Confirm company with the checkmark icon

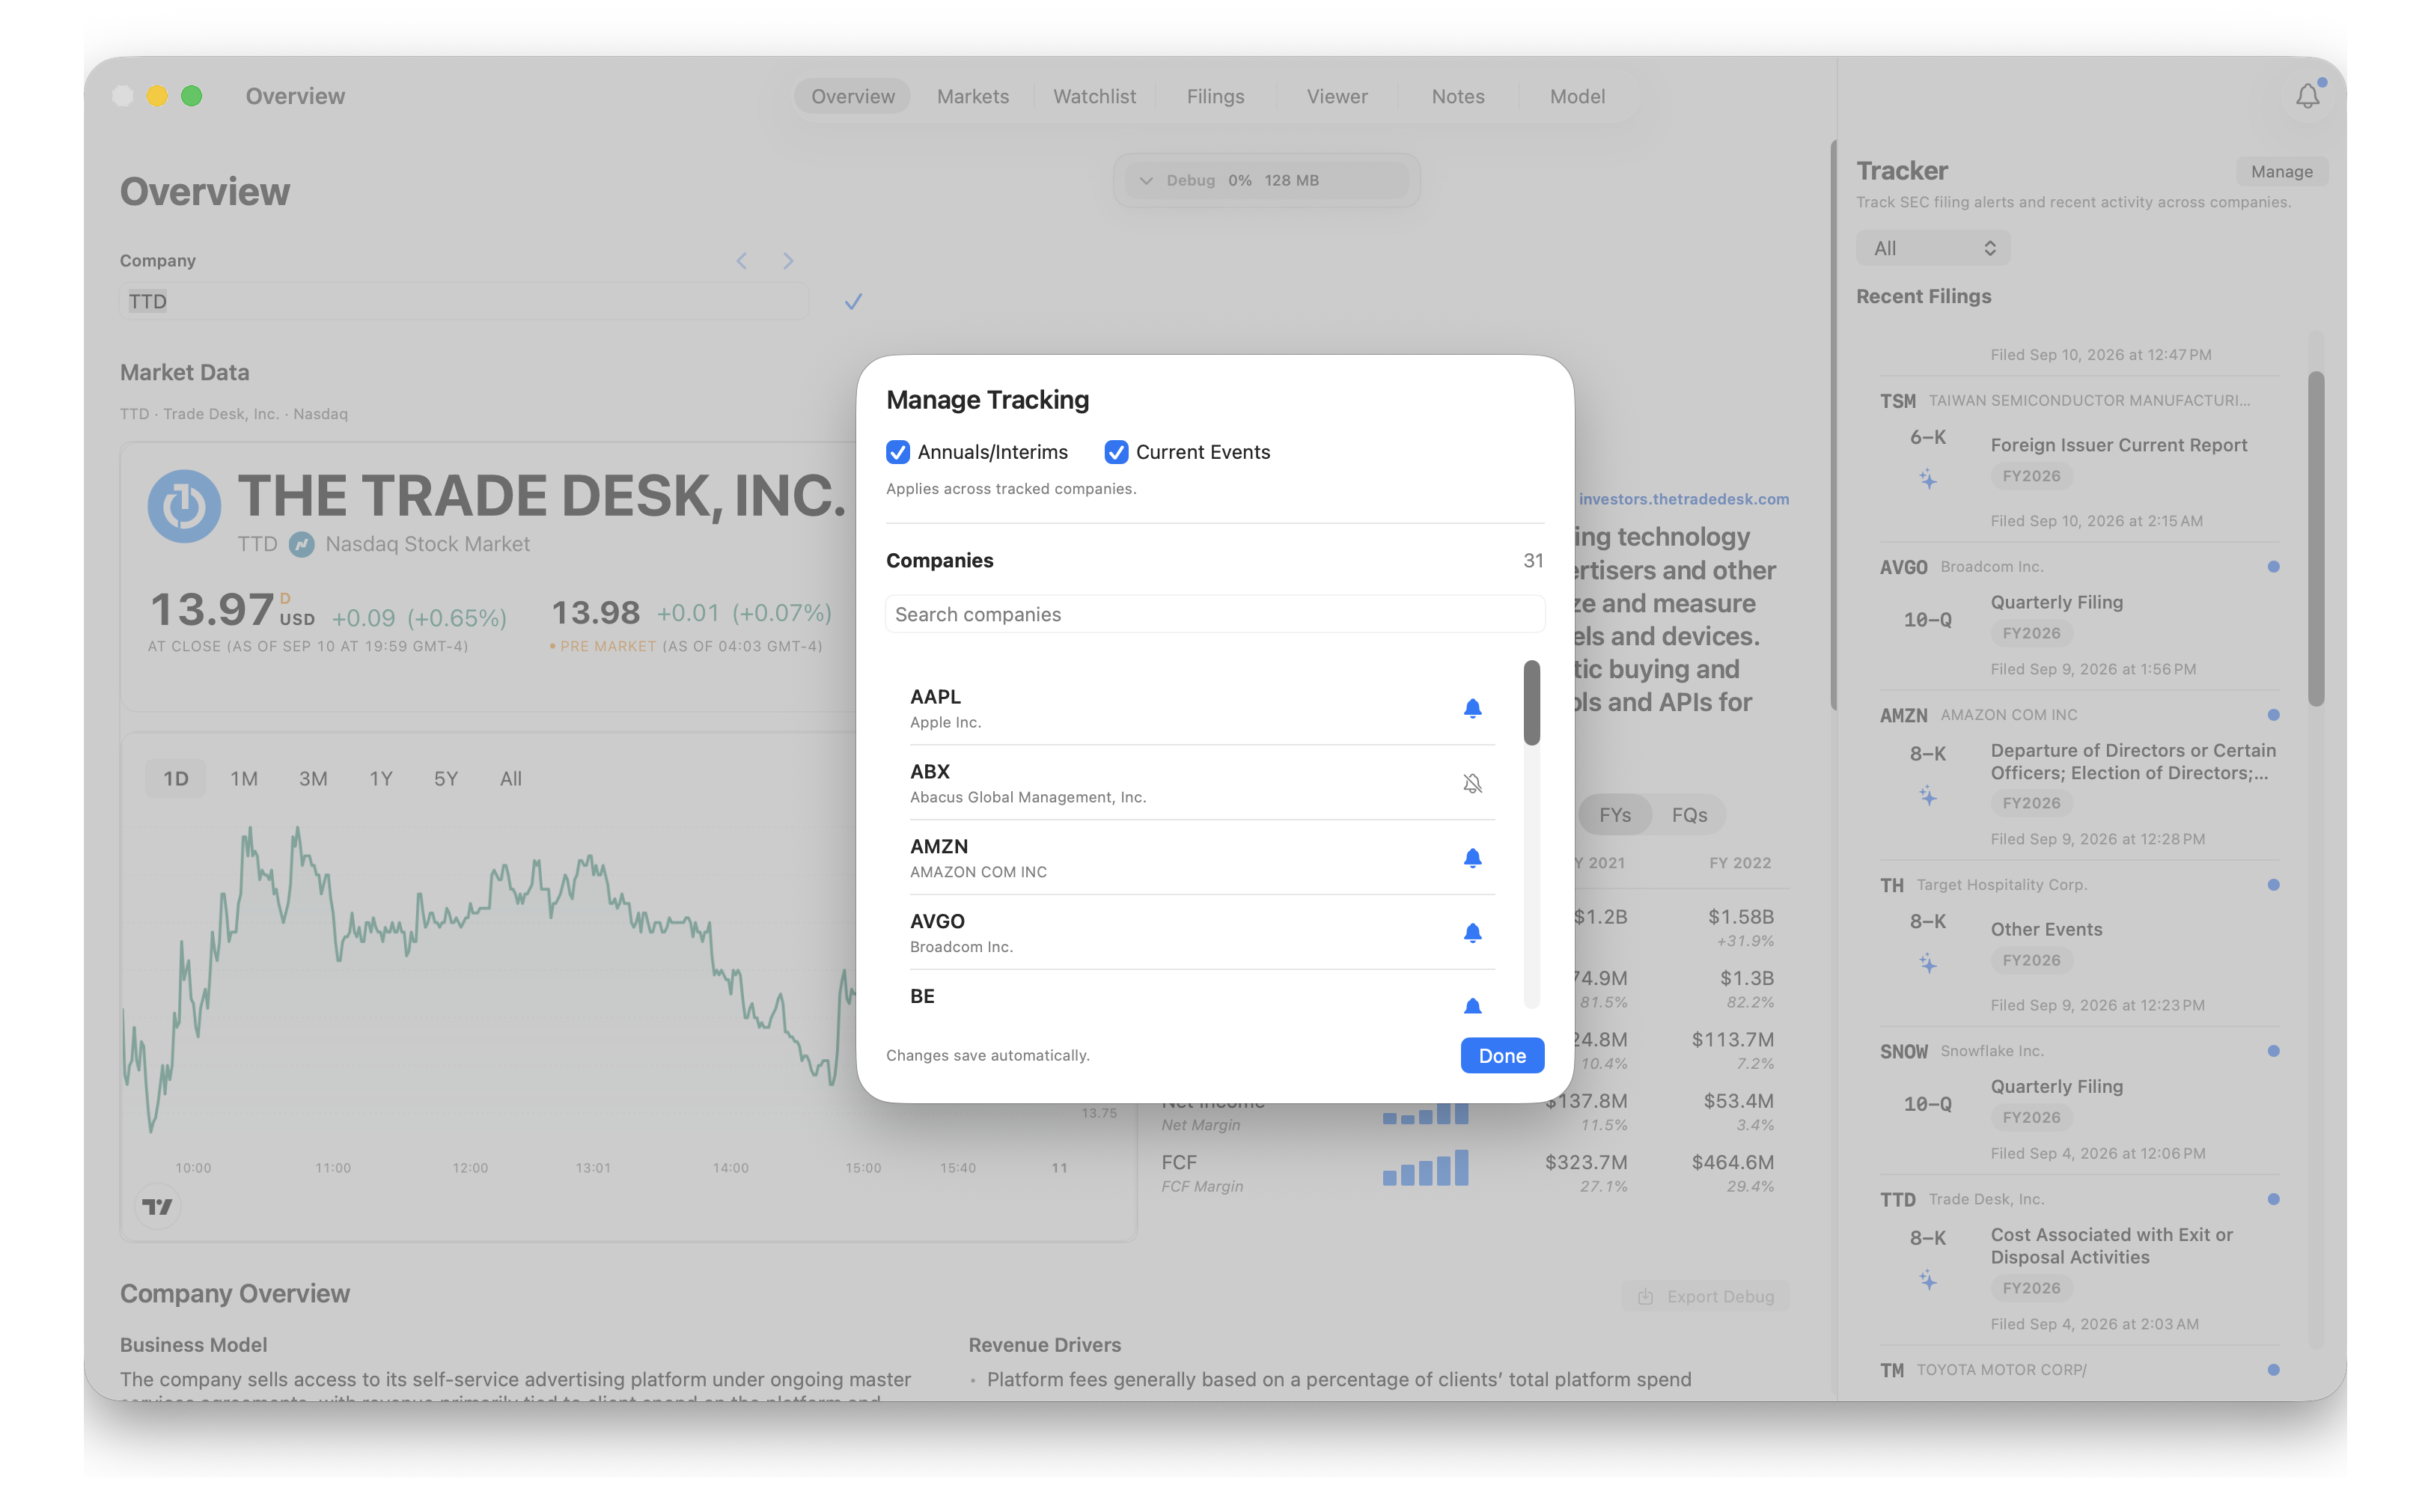(x=853, y=301)
